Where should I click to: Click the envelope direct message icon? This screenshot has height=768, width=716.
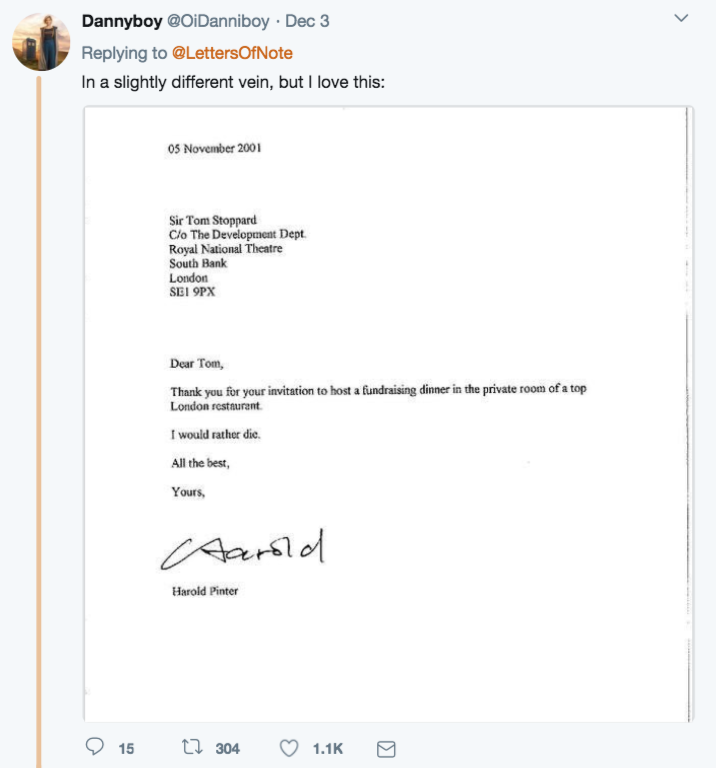pyautogui.click(x=385, y=748)
